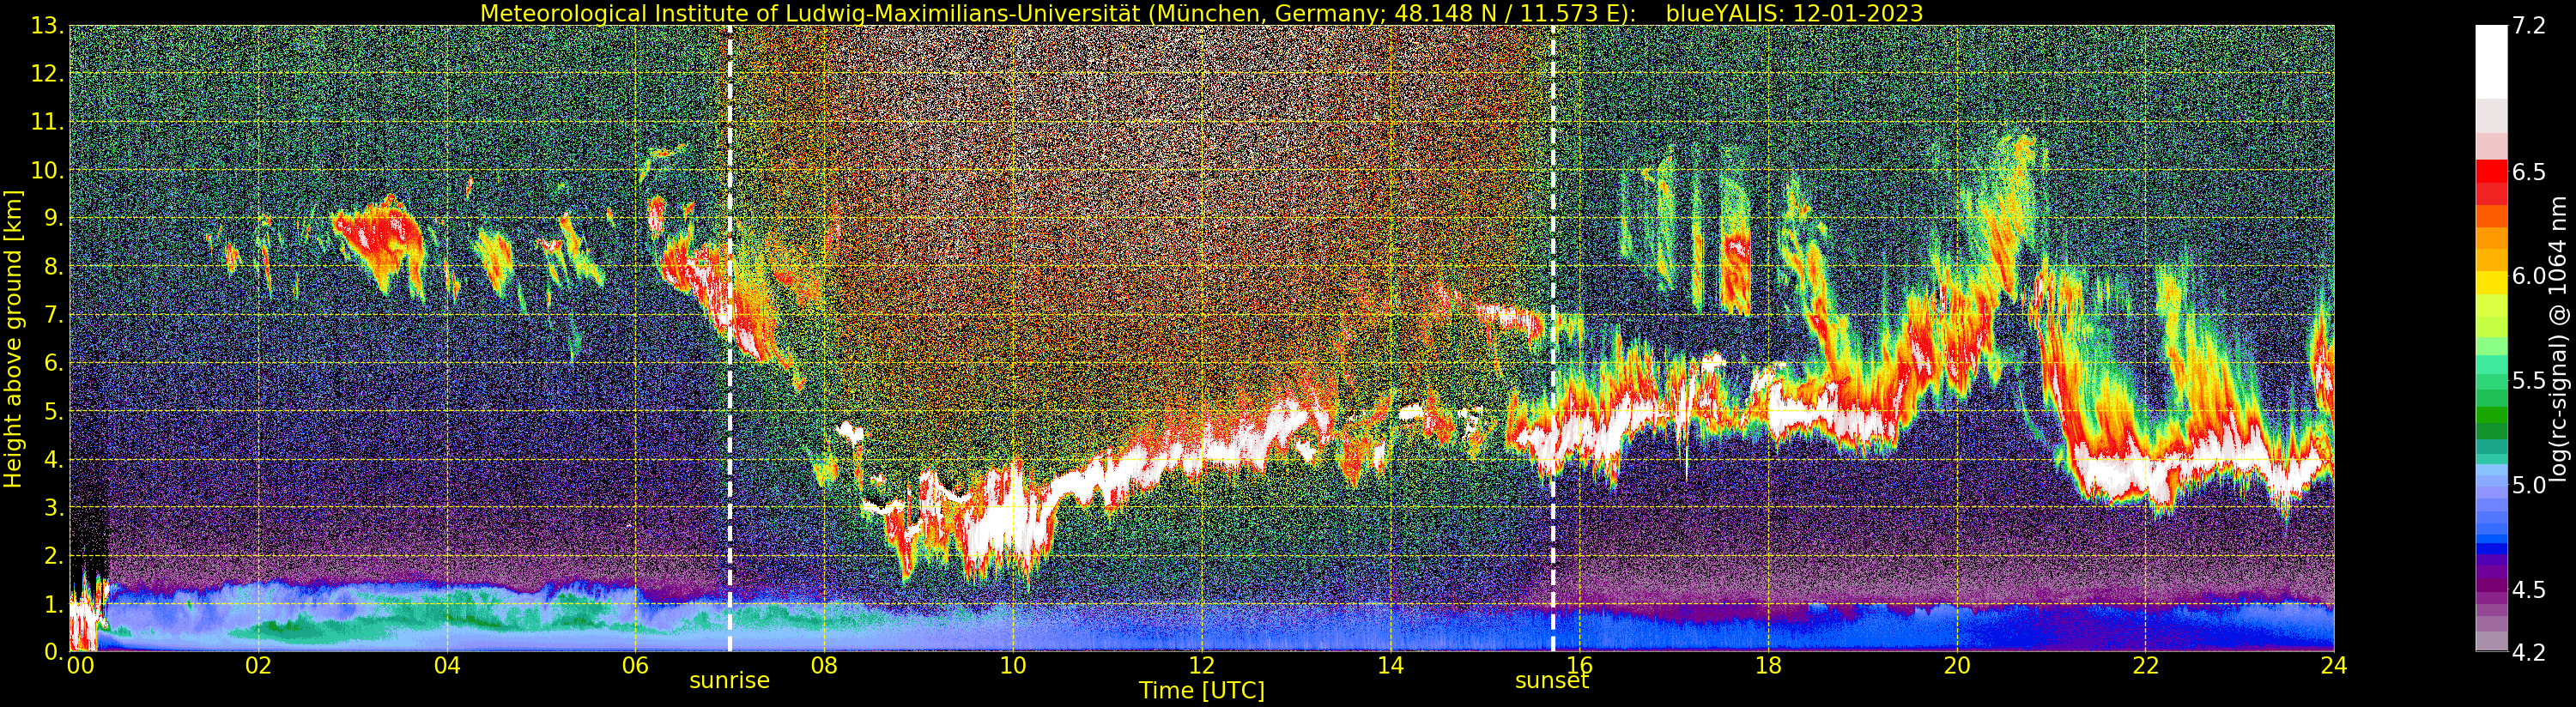The width and height of the screenshot is (2576, 707).
Task: Select the '16' tick on the time axis
Action: coord(1579,665)
